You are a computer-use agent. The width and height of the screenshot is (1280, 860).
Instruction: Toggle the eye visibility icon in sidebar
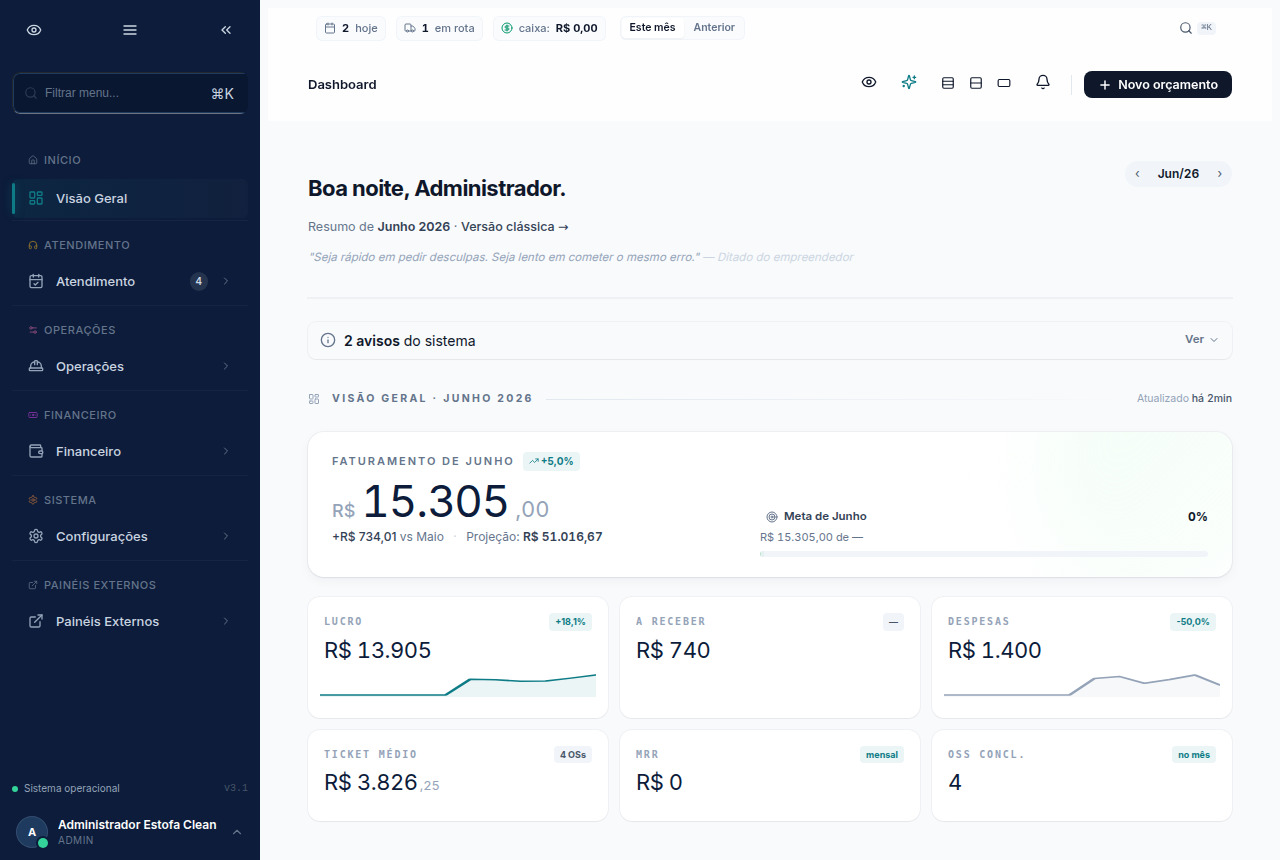(34, 30)
